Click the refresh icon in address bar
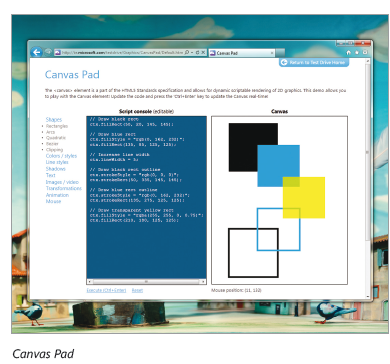The image size is (390, 364). click(197, 52)
